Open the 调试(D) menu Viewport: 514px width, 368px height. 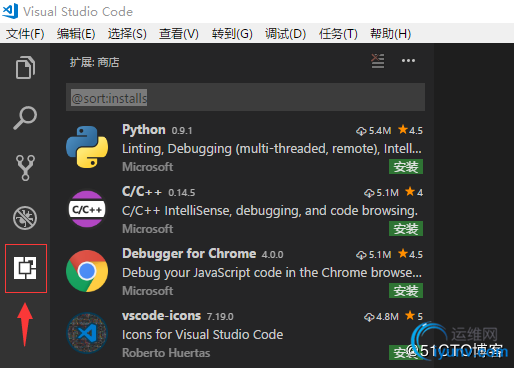pyautogui.click(x=285, y=34)
